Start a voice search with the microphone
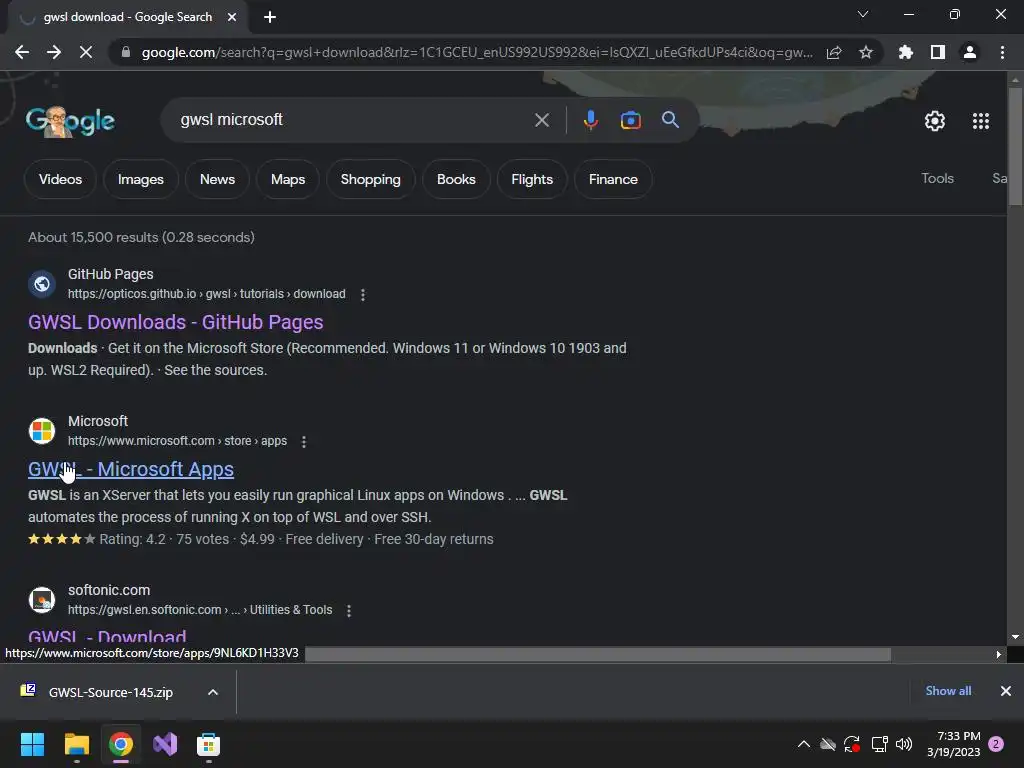Screen dimensions: 1024x768 pyautogui.click(x=590, y=120)
